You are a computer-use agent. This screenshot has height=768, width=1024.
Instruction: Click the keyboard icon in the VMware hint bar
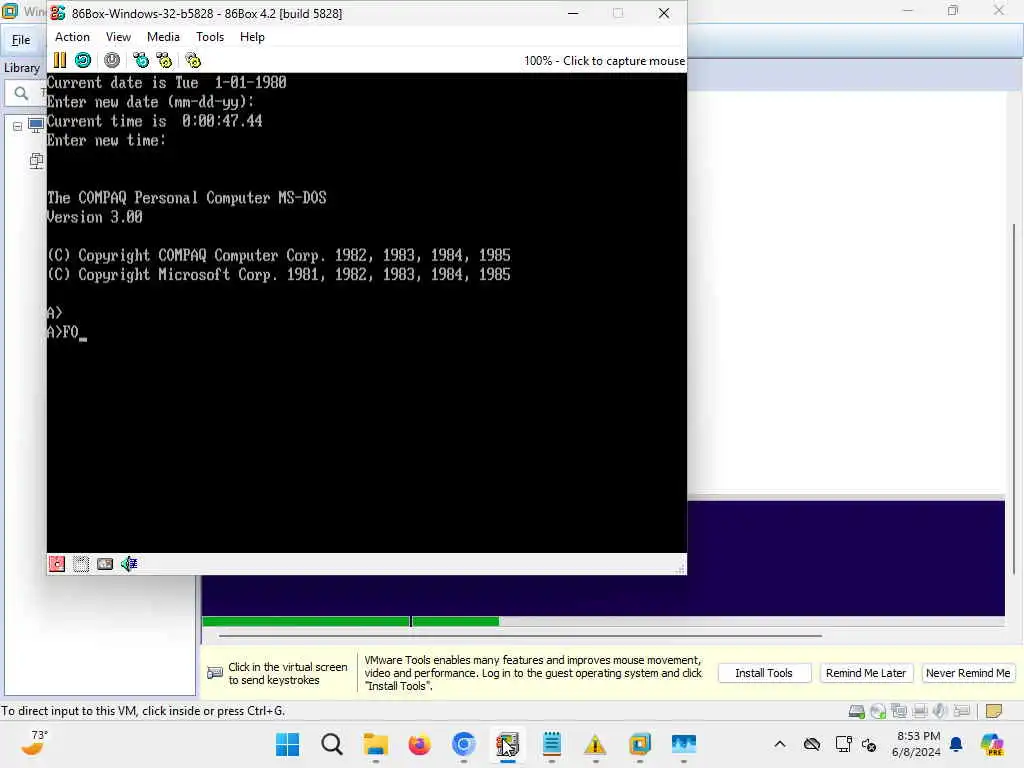pos(215,673)
